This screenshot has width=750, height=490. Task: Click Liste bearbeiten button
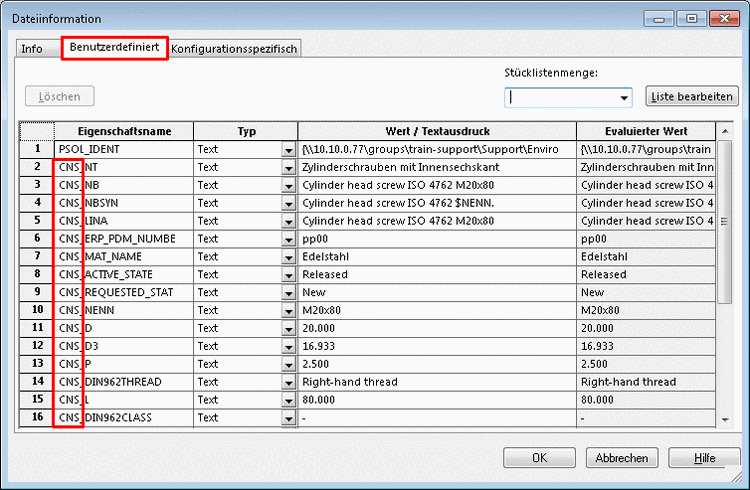(x=692, y=96)
